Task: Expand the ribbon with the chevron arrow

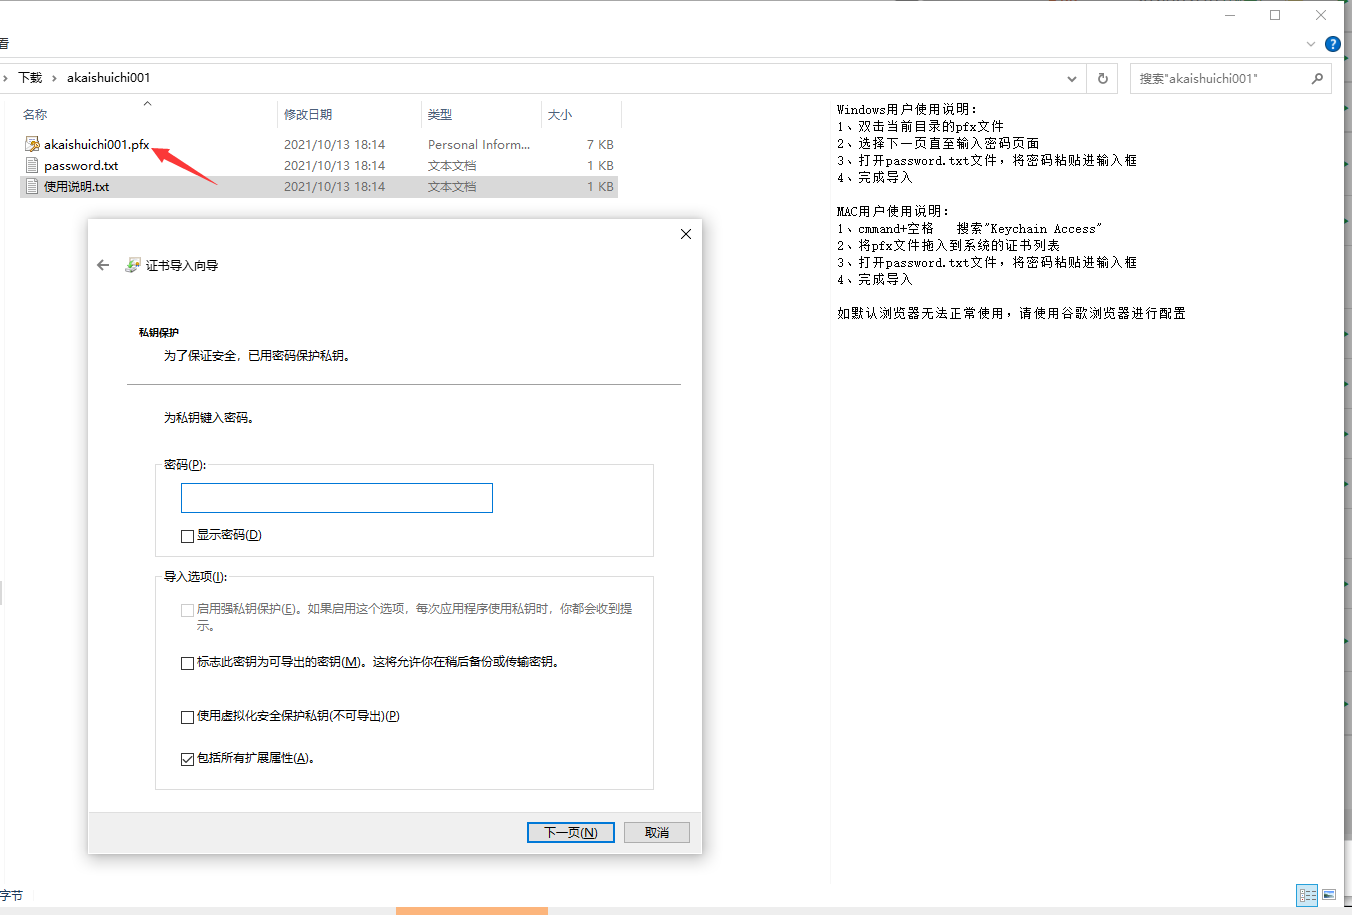Action: click(1310, 44)
